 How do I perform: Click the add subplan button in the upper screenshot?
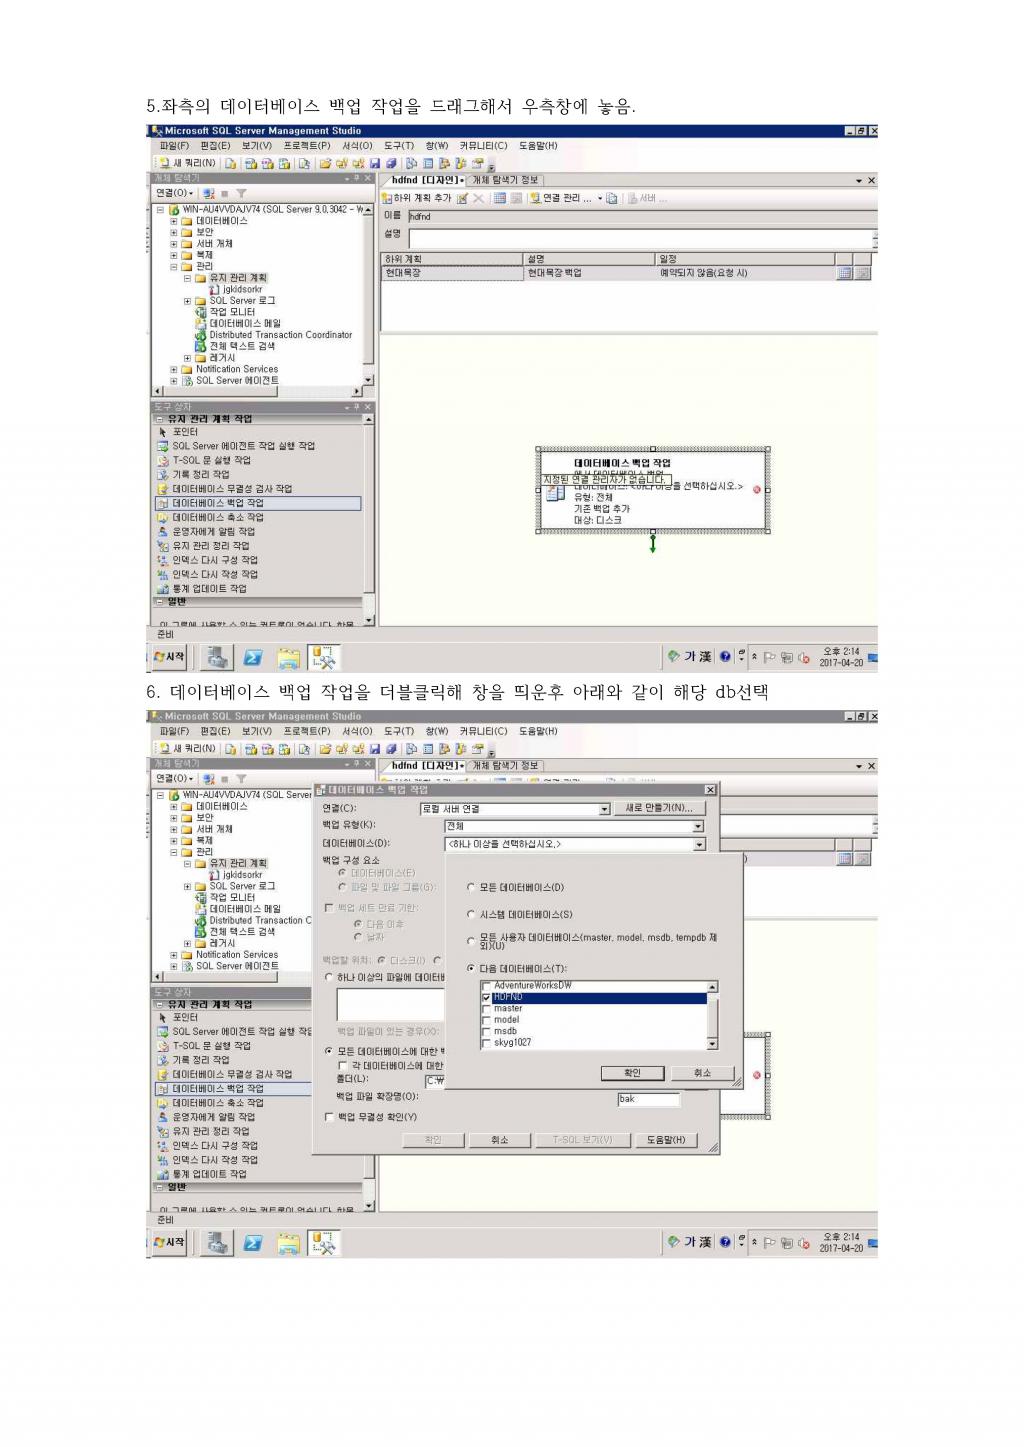coord(418,198)
